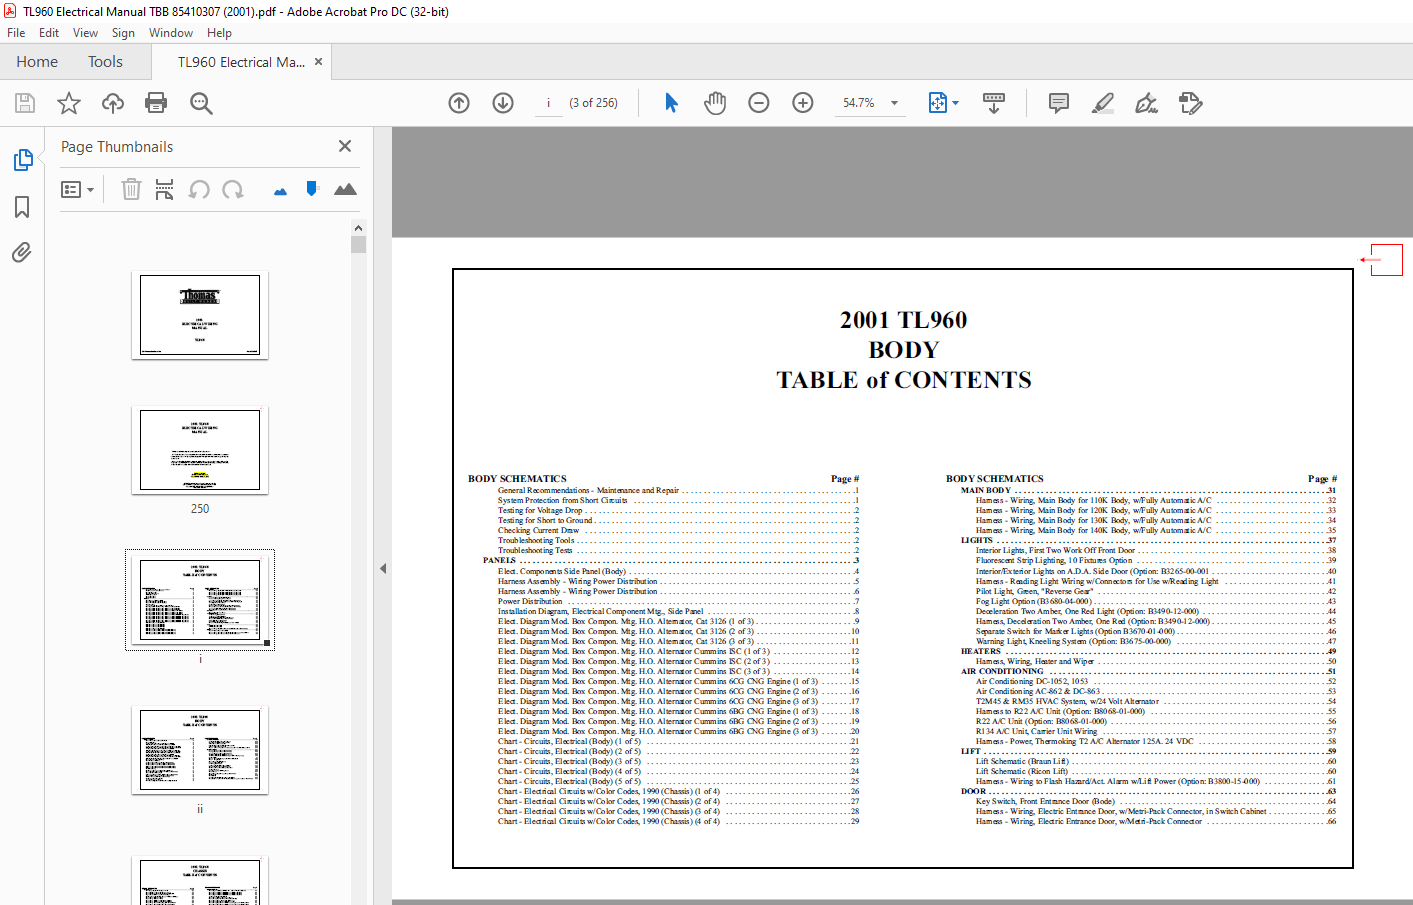Viewport: 1413px width, 905px height.
Task: Click the Save file icon
Action: [x=25, y=103]
